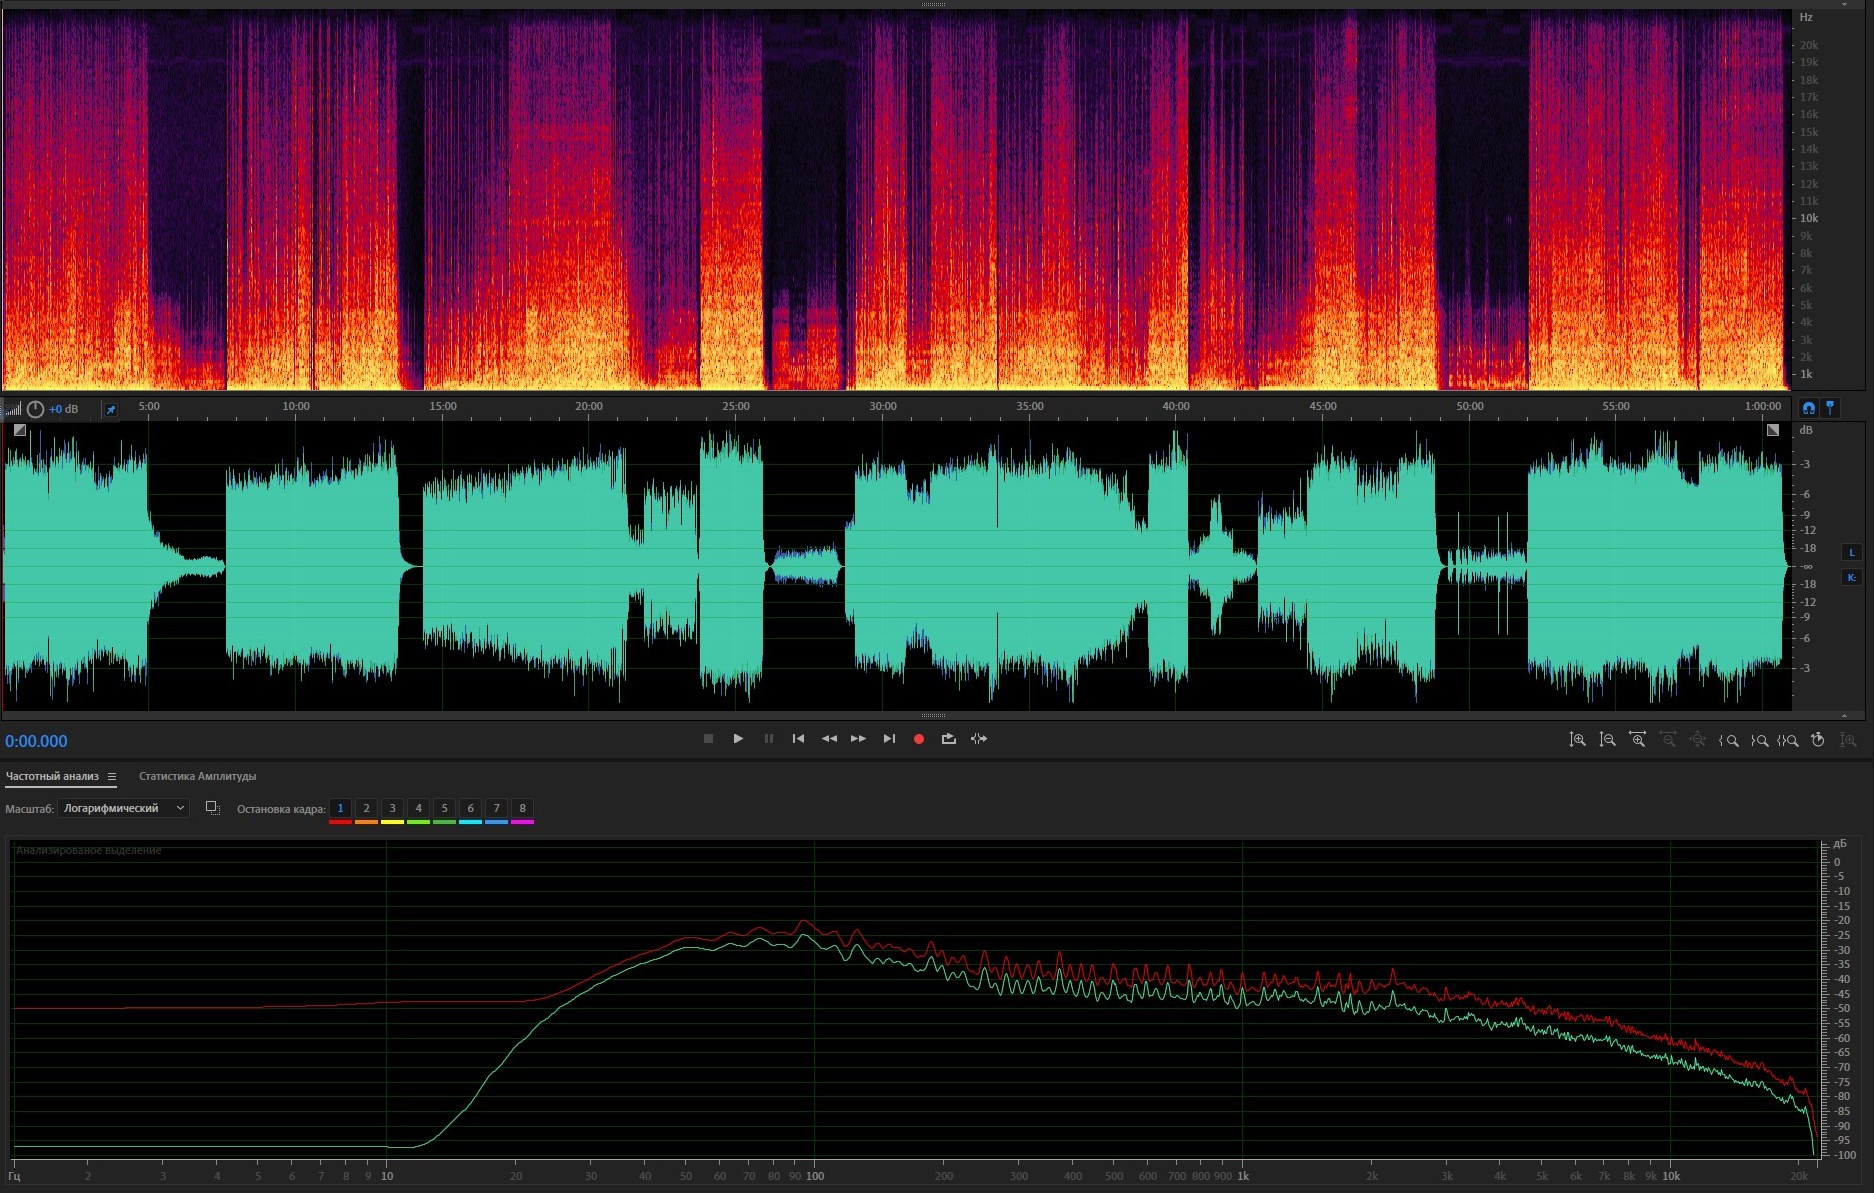Toggle the pin icon beside +0 dB
Screen dimensions: 1874x1193
[111, 409]
